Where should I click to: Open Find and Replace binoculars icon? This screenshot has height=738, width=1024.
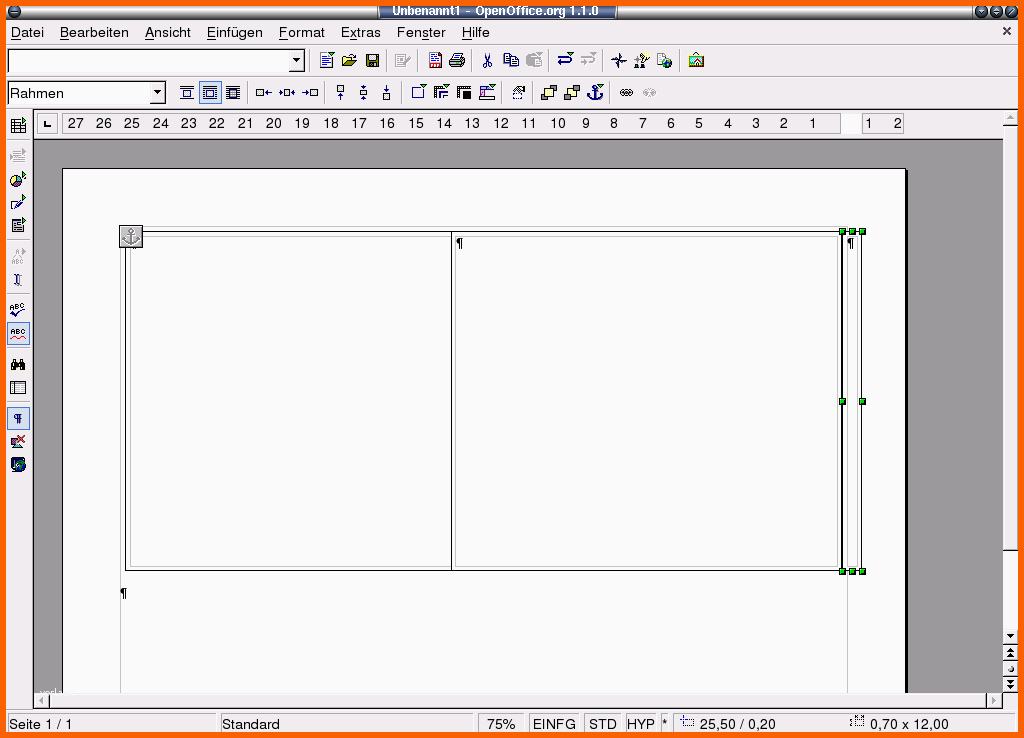pyautogui.click(x=18, y=364)
